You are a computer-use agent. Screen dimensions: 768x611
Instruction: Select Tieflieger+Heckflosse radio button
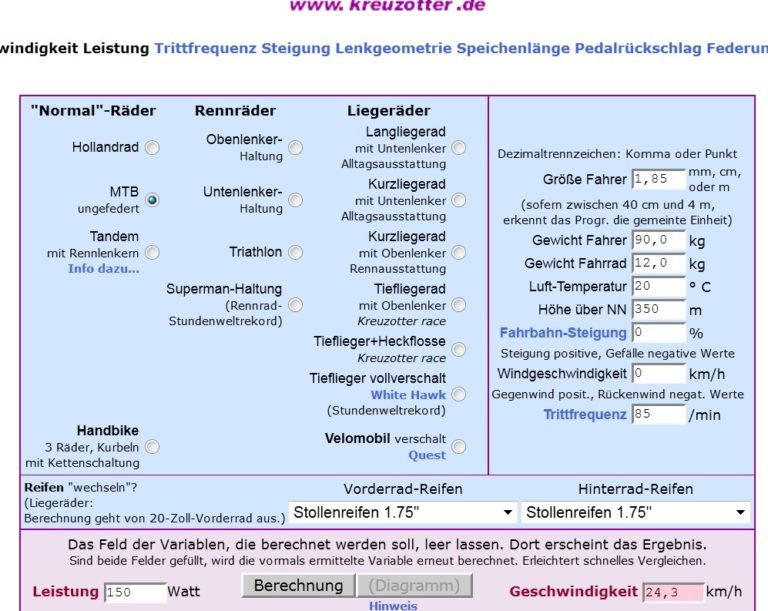(459, 349)
